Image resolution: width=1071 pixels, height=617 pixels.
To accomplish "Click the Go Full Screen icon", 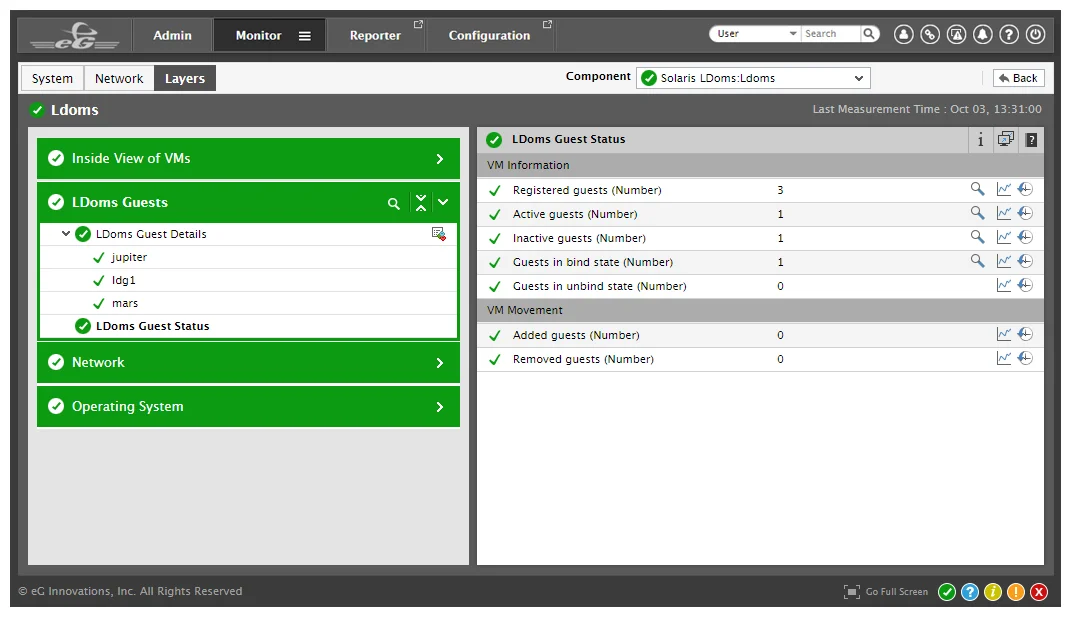I will (852, 592).
